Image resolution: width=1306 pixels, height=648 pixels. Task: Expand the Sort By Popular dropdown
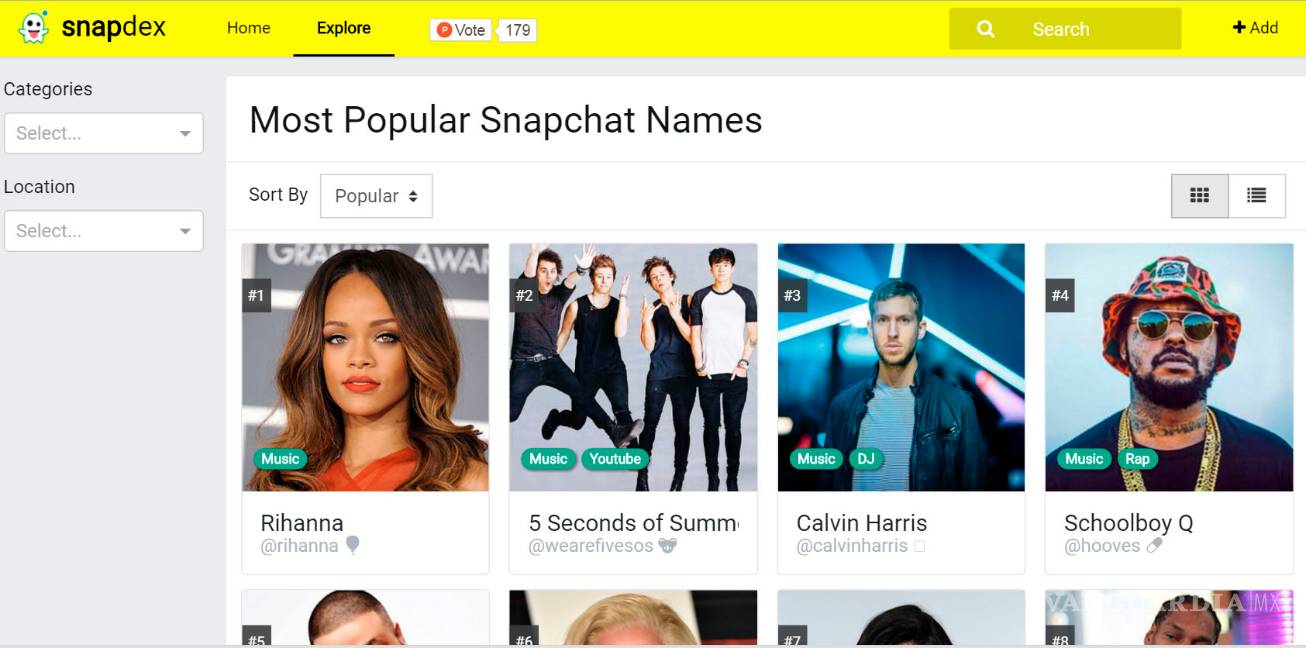[376, 196]
